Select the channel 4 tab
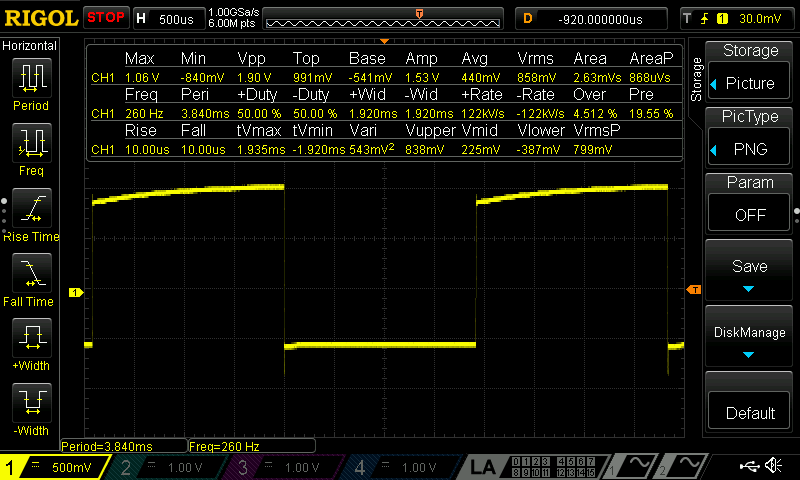This screenshot has width=800, height=480. click(x=404, y=467)
